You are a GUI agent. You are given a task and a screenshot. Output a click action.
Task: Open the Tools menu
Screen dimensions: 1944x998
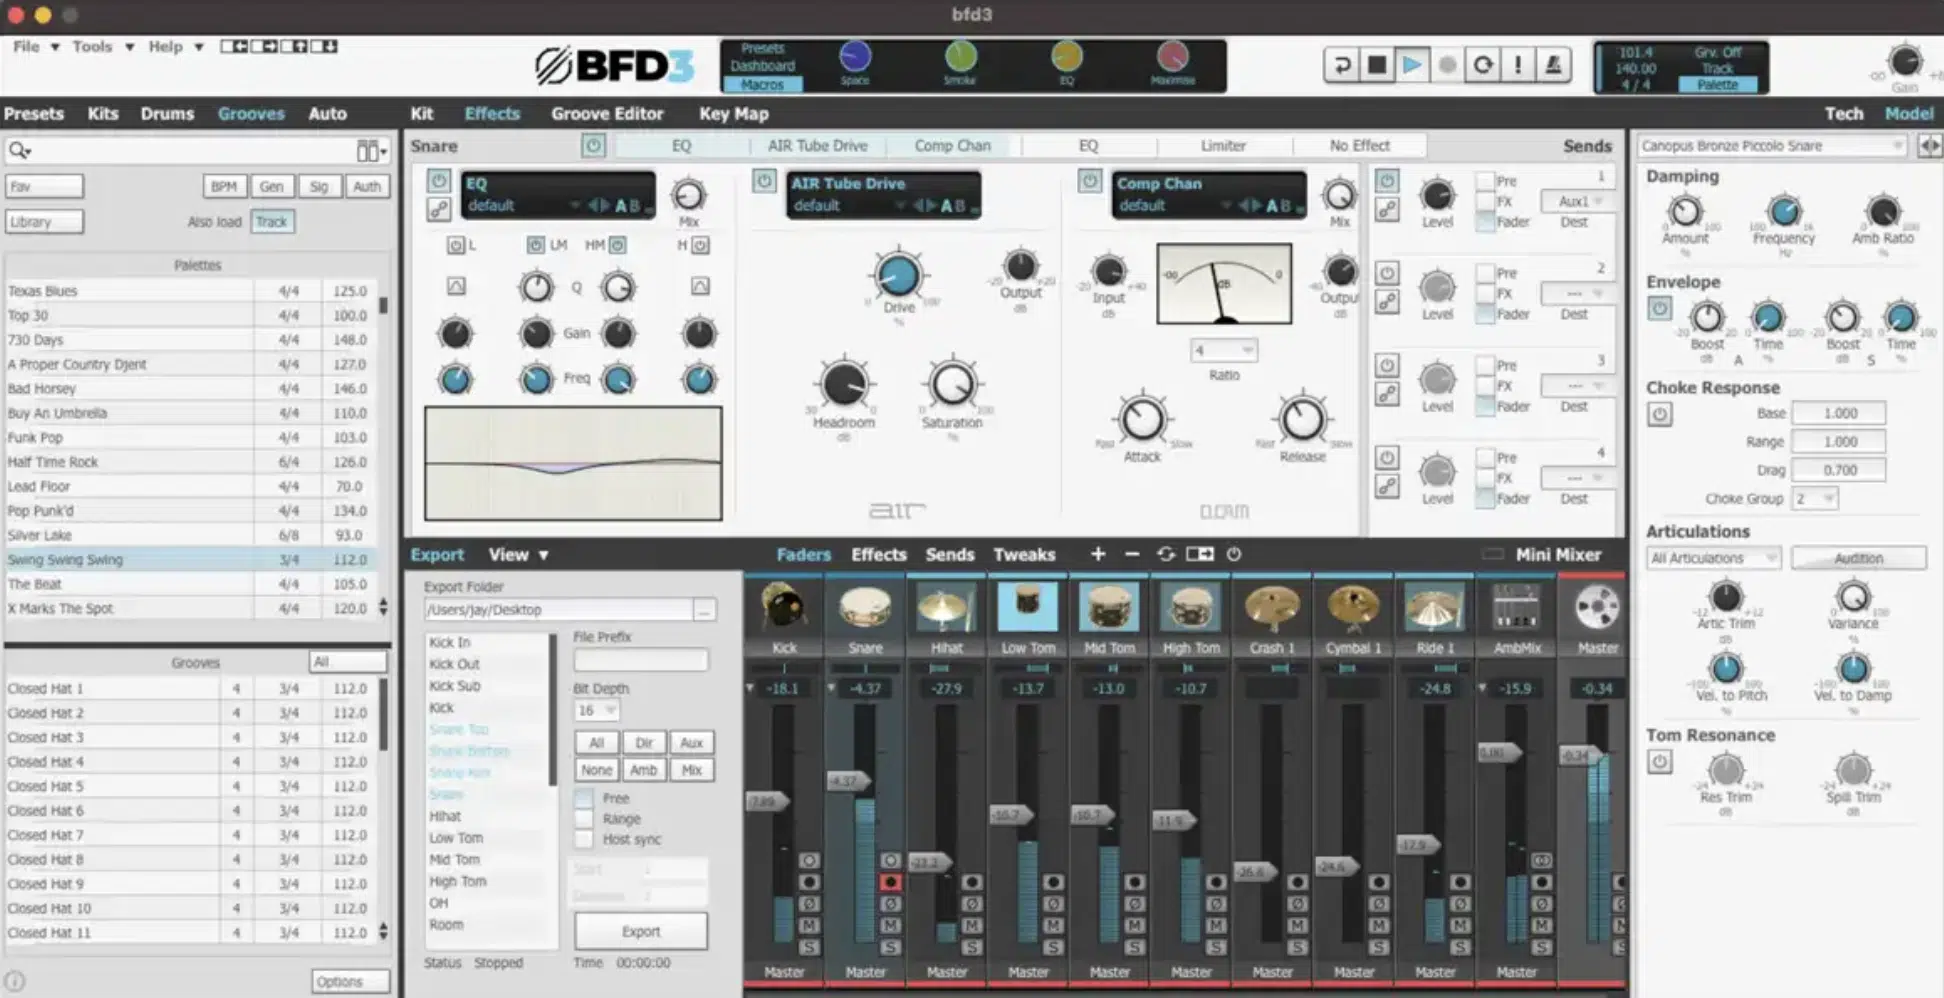tap(102, 46)
